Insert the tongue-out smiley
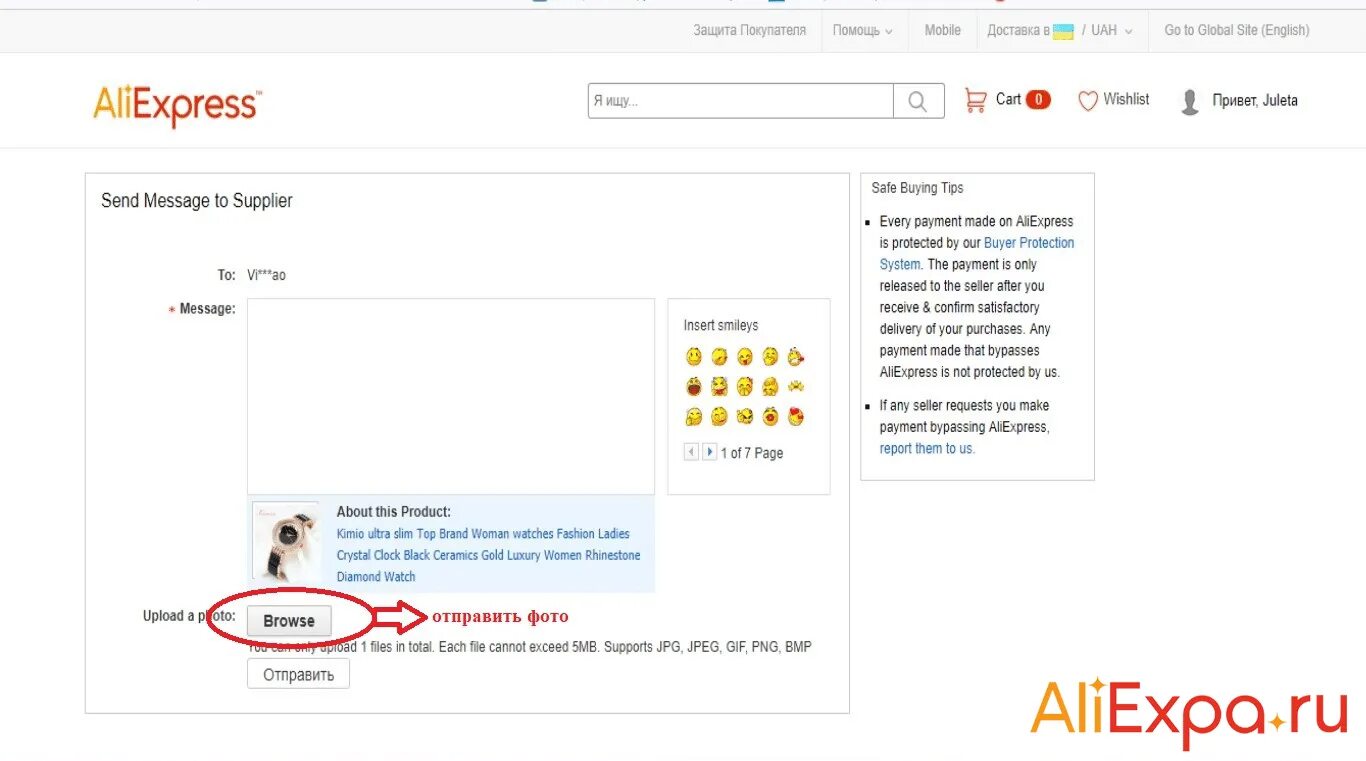The height and width of the screenshot is (761, 1366). click(x=745, y=356)
